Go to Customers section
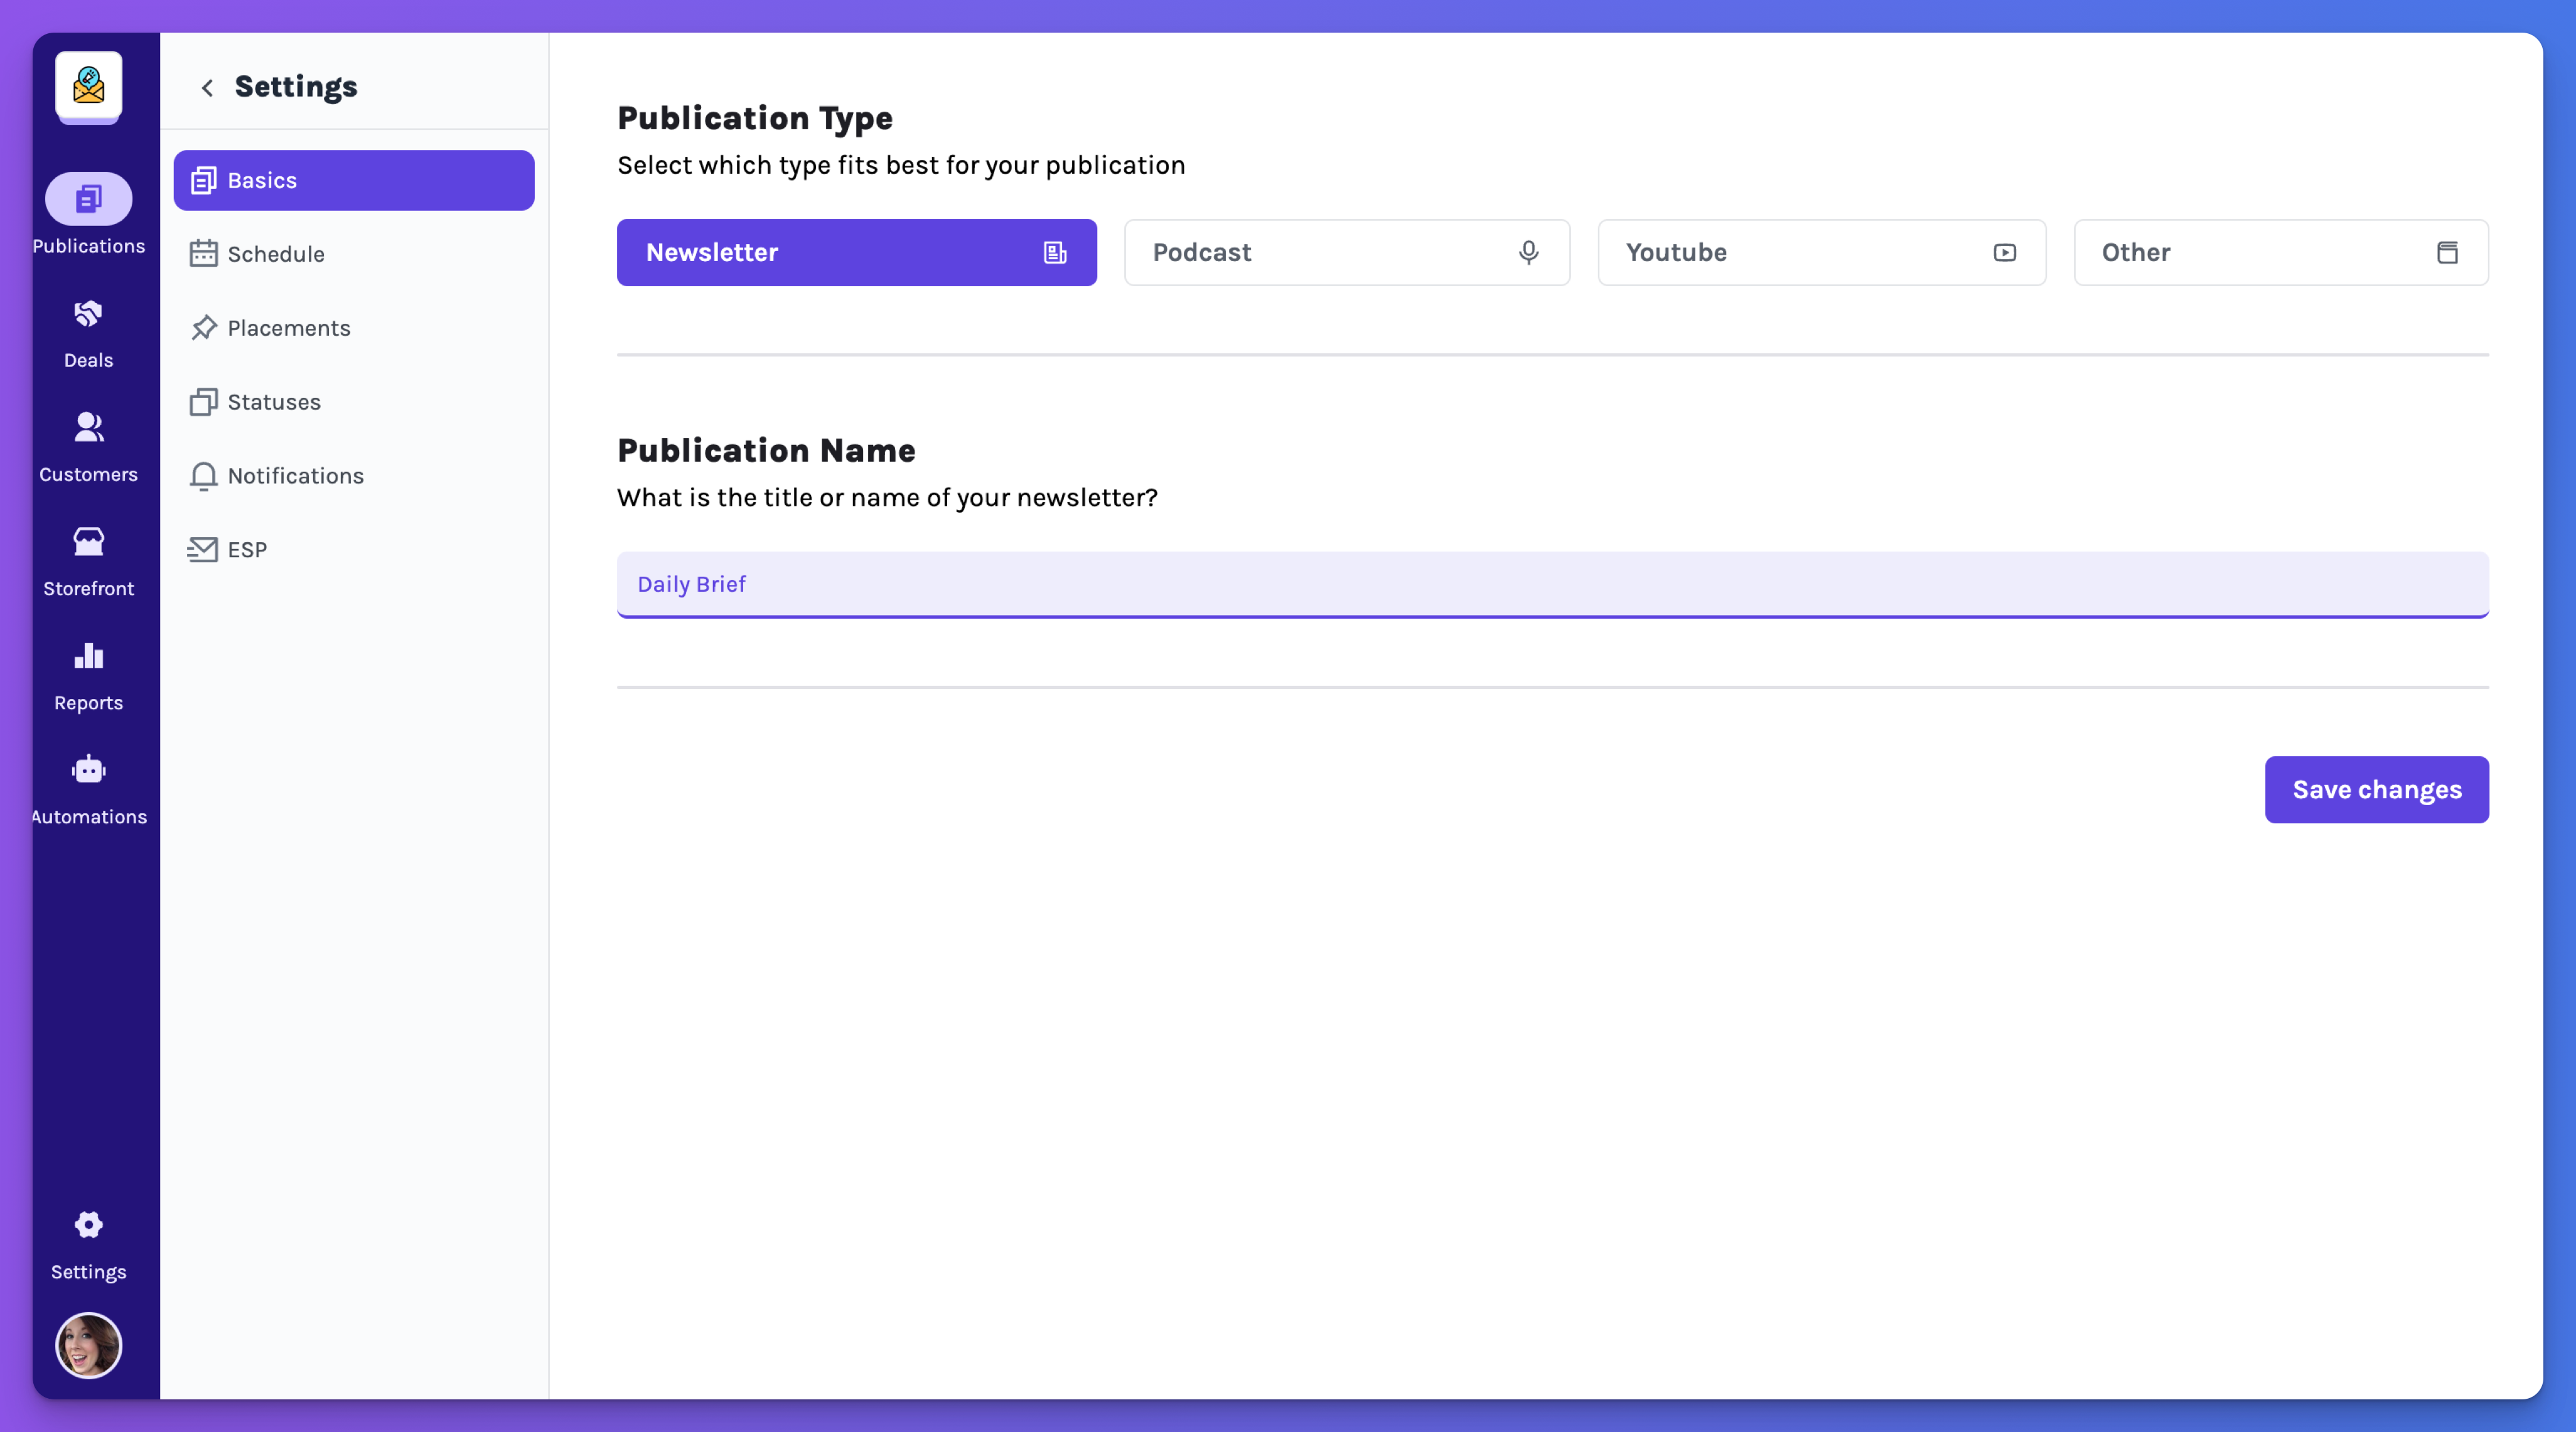This screenshot has height=1432, width=2576. click(x=89, y=446)
